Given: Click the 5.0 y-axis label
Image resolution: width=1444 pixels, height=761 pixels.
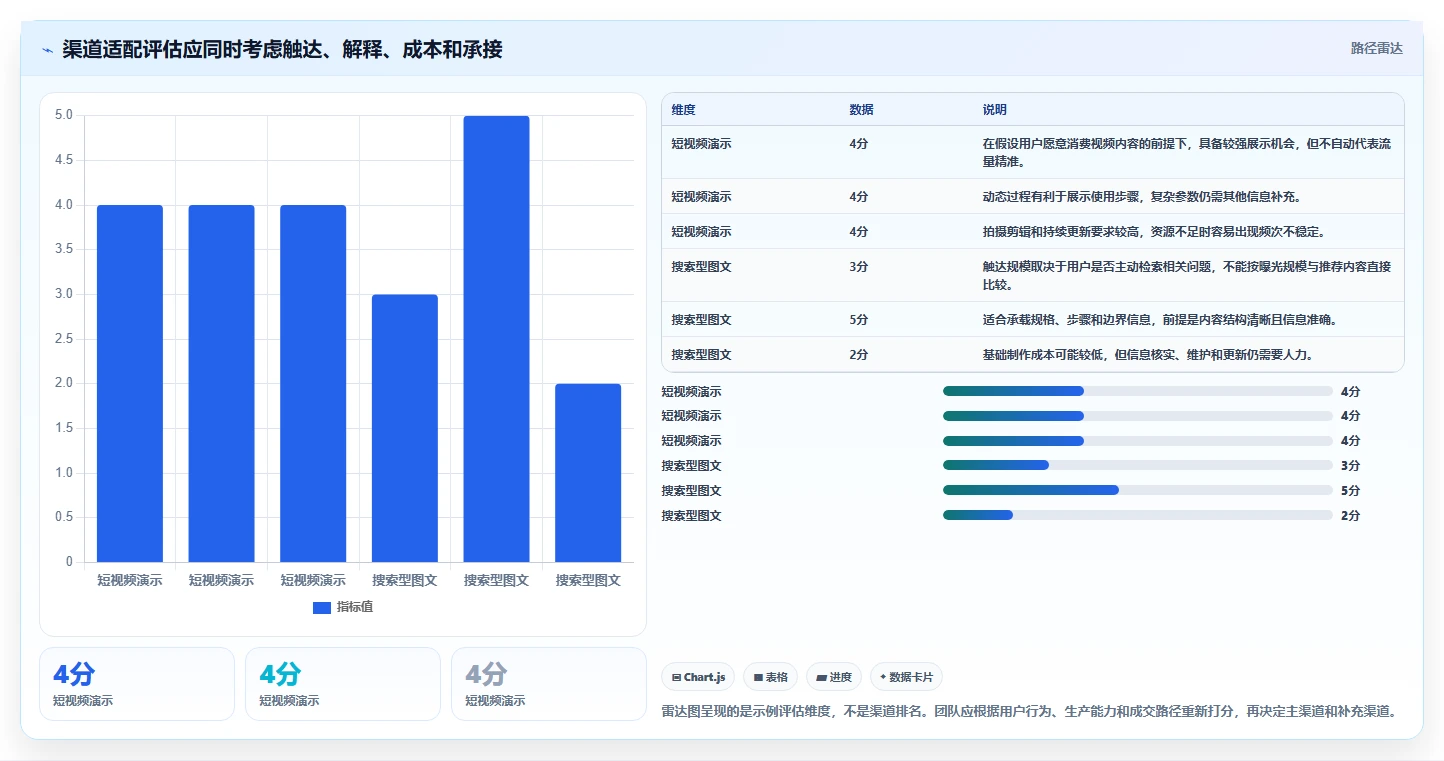Looking at the screenshot, I should point(63,115).
